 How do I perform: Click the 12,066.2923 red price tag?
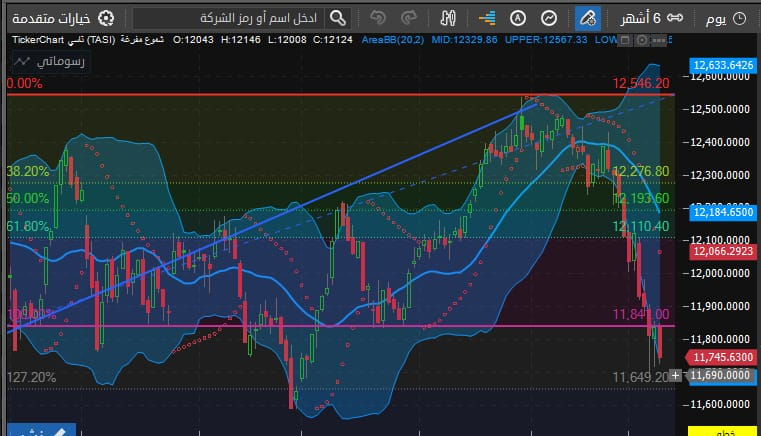723,251
